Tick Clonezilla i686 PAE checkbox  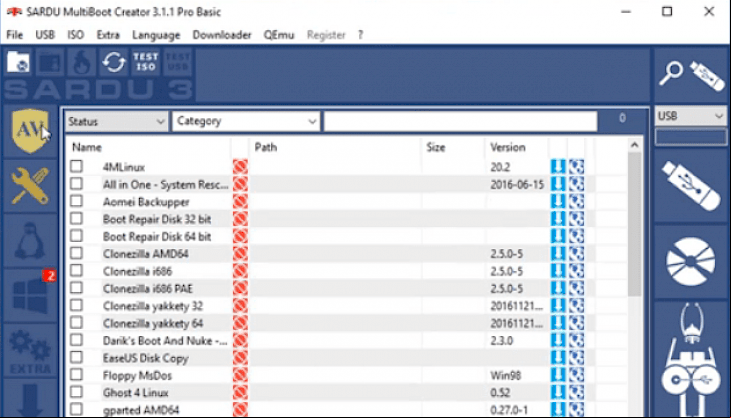coord(76,288)
